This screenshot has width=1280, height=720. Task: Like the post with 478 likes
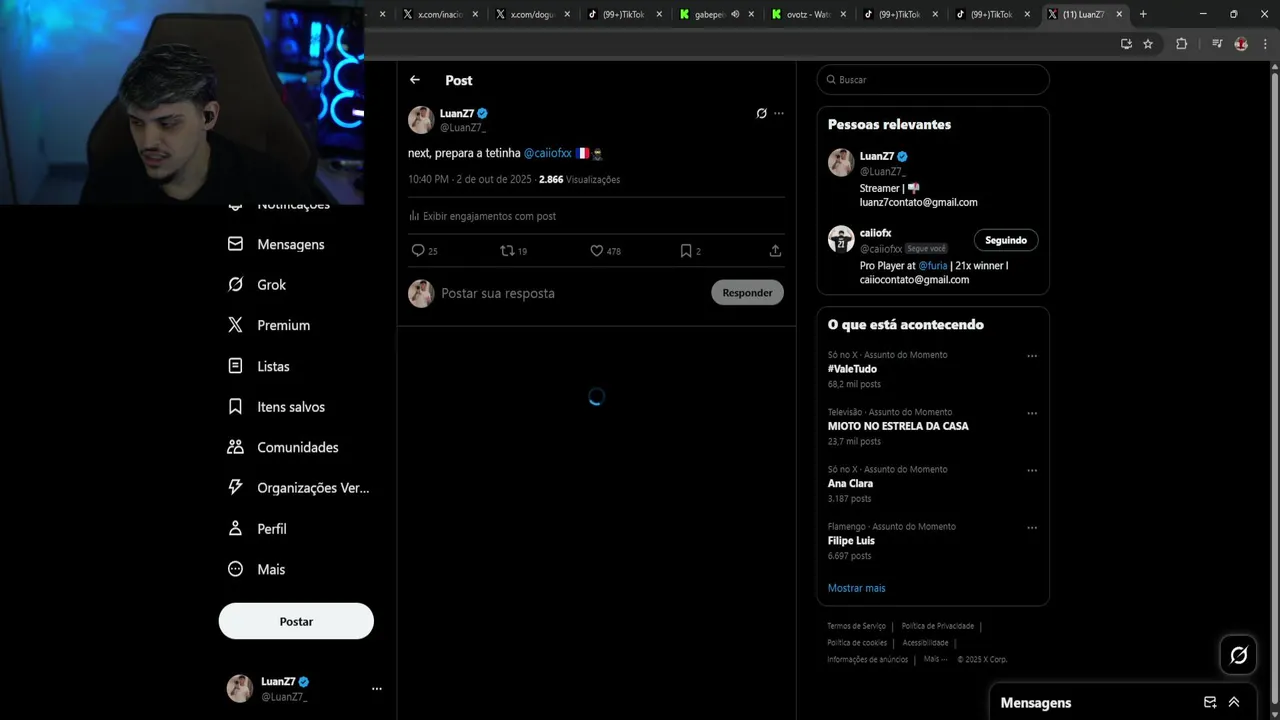(605, 251)
